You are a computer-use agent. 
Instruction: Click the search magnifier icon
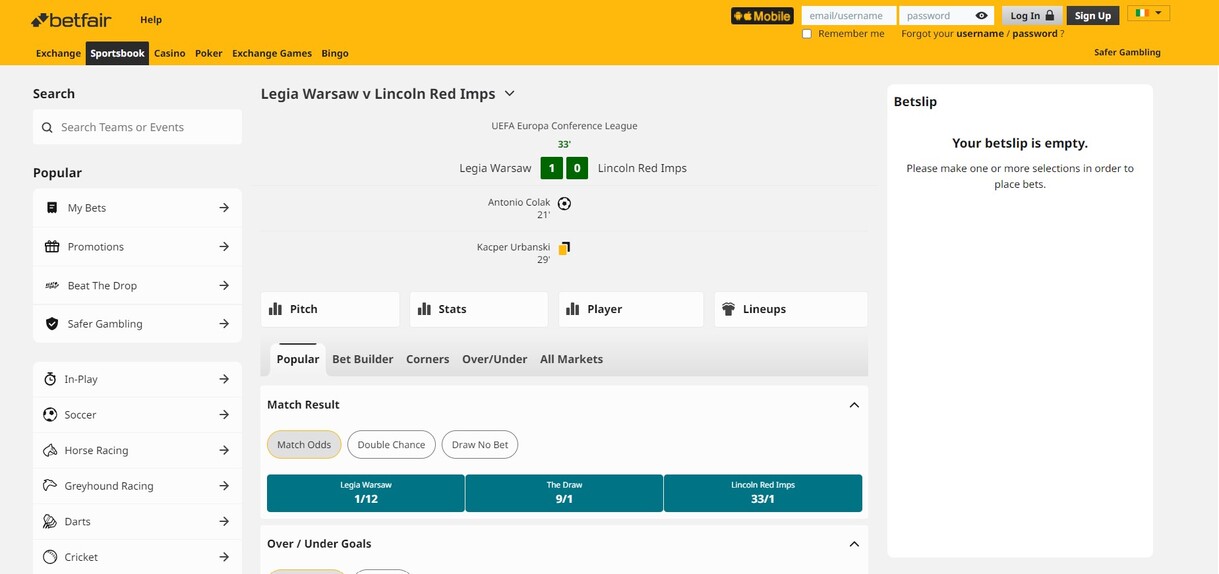point(47,128)
